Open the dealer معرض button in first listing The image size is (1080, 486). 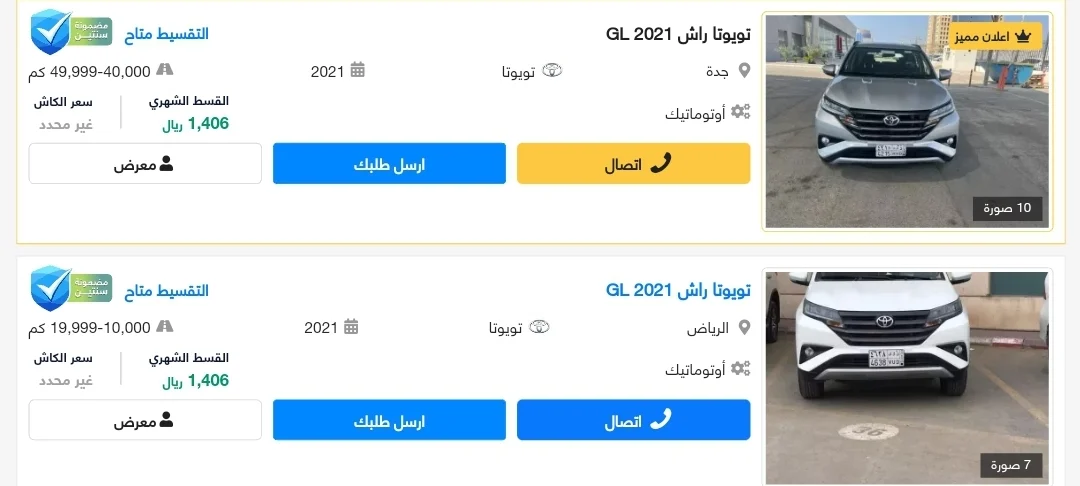click(145, 164)
